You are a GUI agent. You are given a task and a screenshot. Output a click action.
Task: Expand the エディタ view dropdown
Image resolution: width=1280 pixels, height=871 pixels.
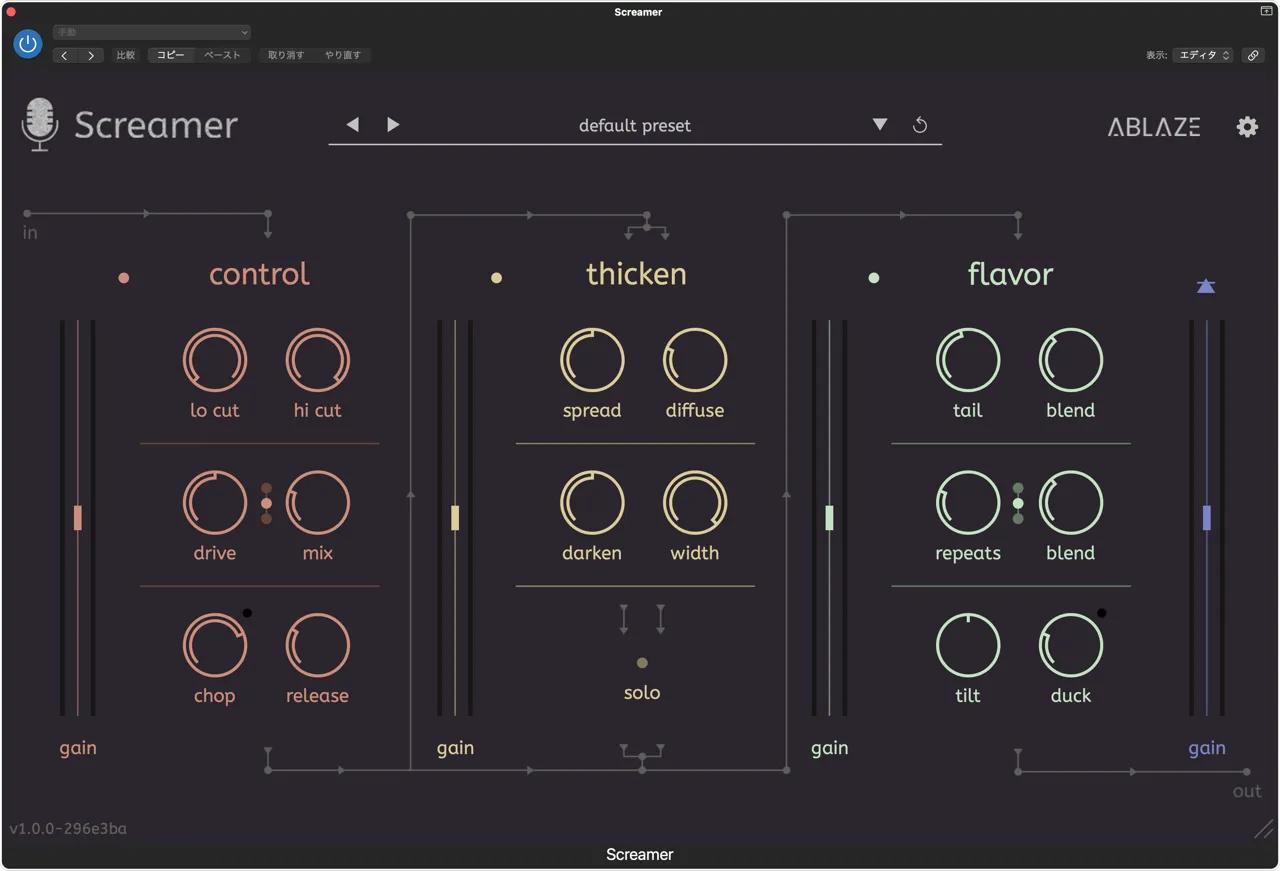pyautogui.click(x=1204, y=56)
